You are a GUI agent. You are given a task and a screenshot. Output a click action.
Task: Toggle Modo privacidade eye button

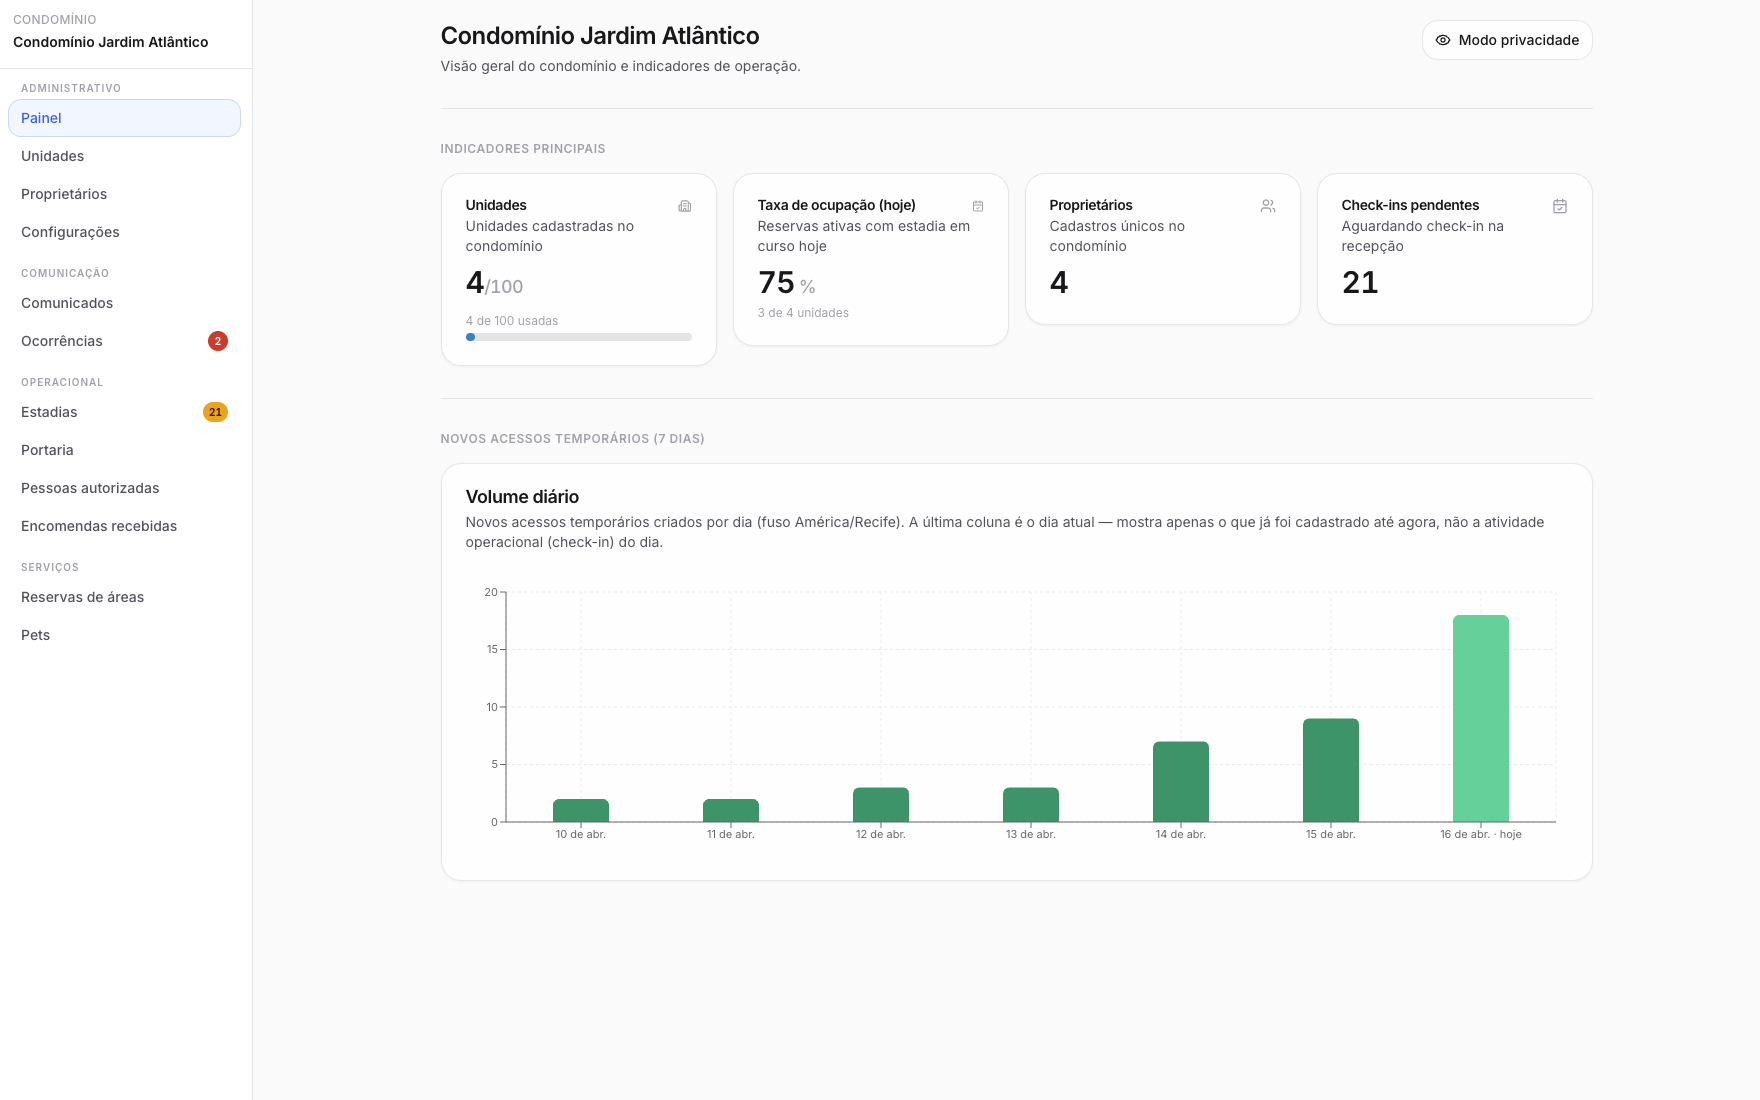click(1507, 40)
